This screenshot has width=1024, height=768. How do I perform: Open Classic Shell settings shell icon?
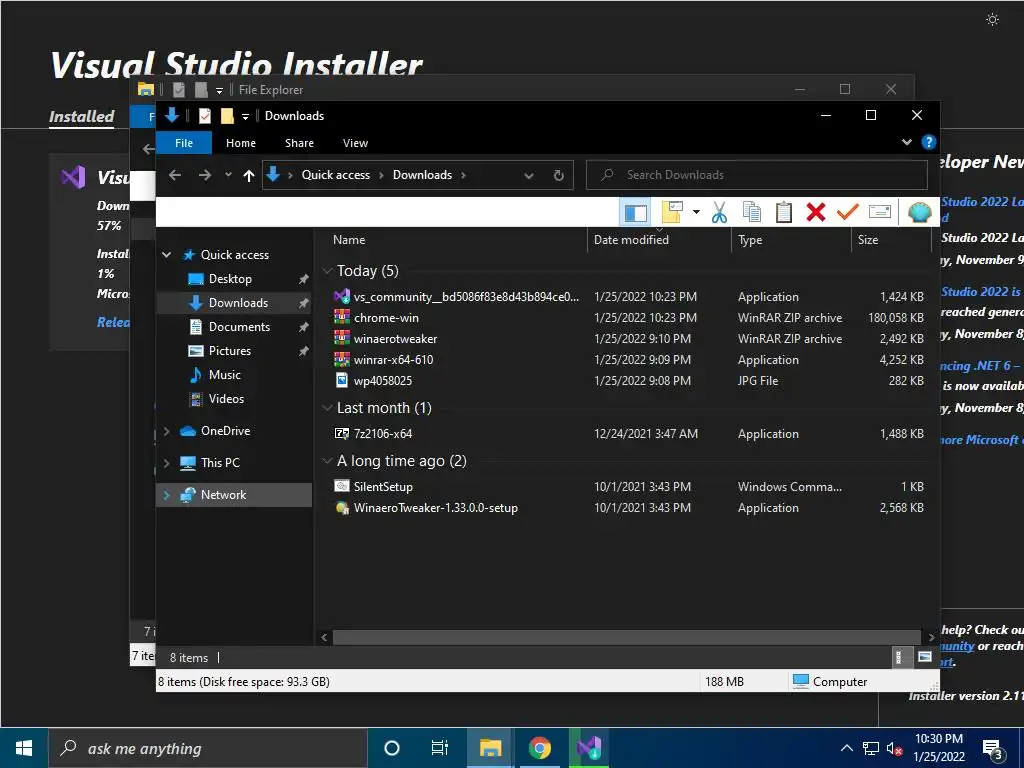[920, 212]
